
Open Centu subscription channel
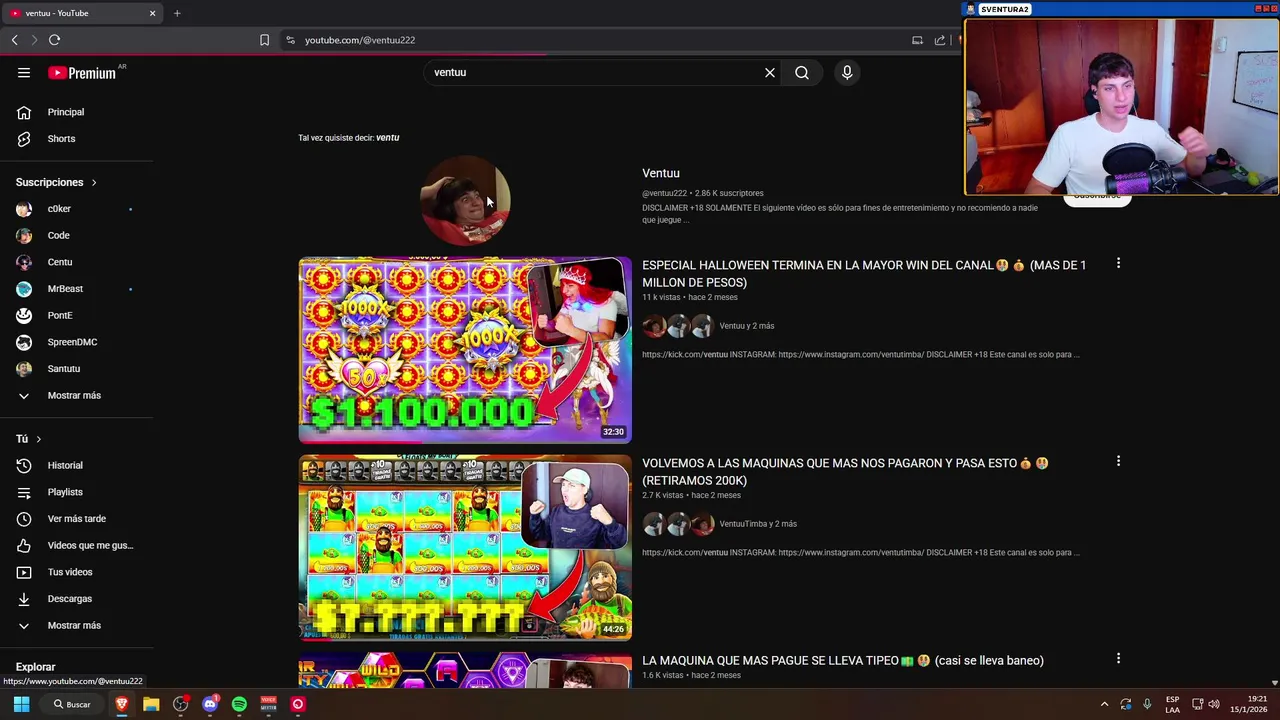76,262
